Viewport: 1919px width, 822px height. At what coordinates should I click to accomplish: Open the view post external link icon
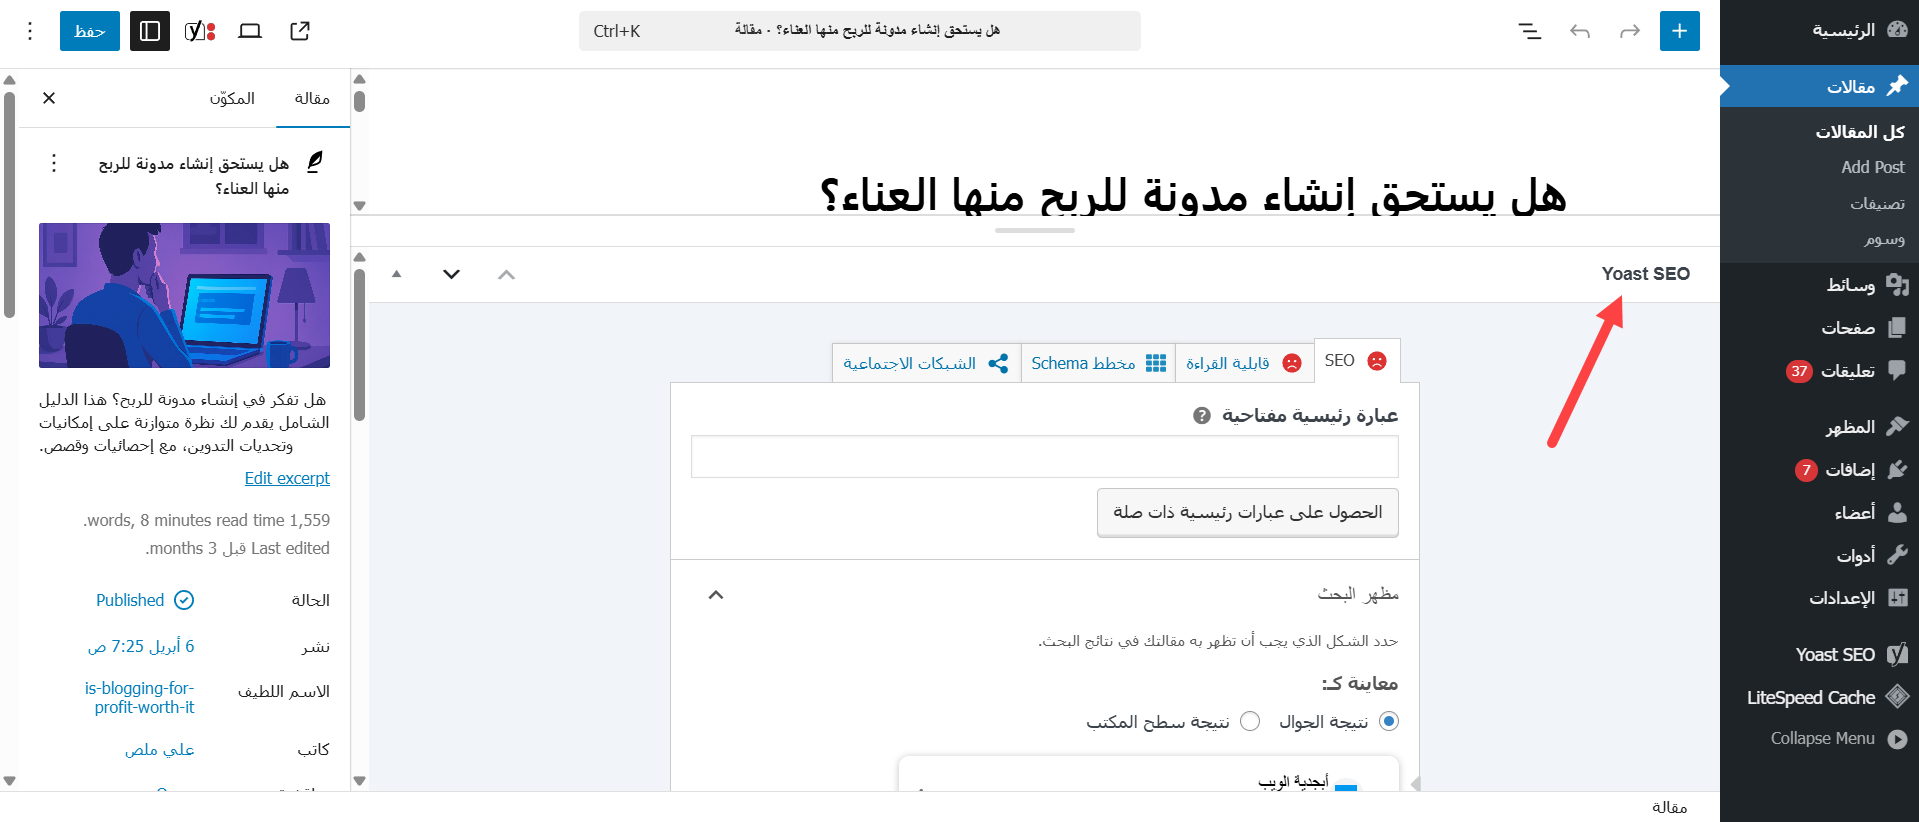[x=300, y=31]
